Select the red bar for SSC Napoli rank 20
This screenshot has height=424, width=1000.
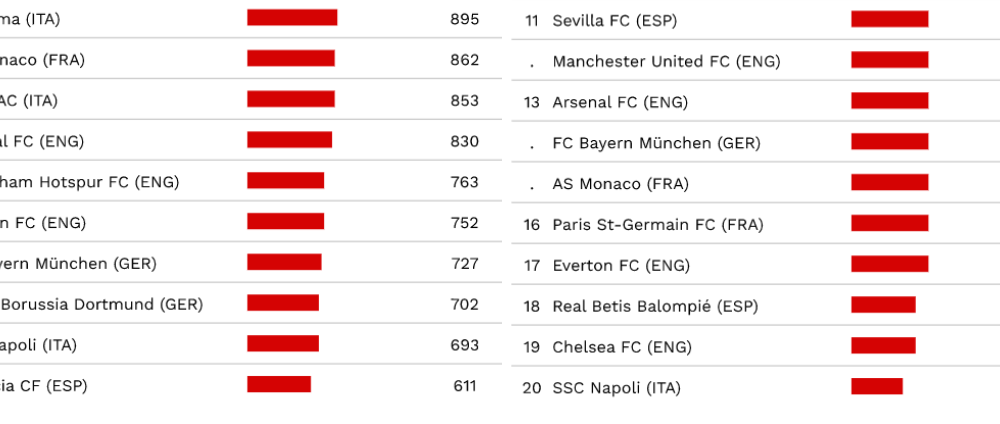tap(877, 386)
